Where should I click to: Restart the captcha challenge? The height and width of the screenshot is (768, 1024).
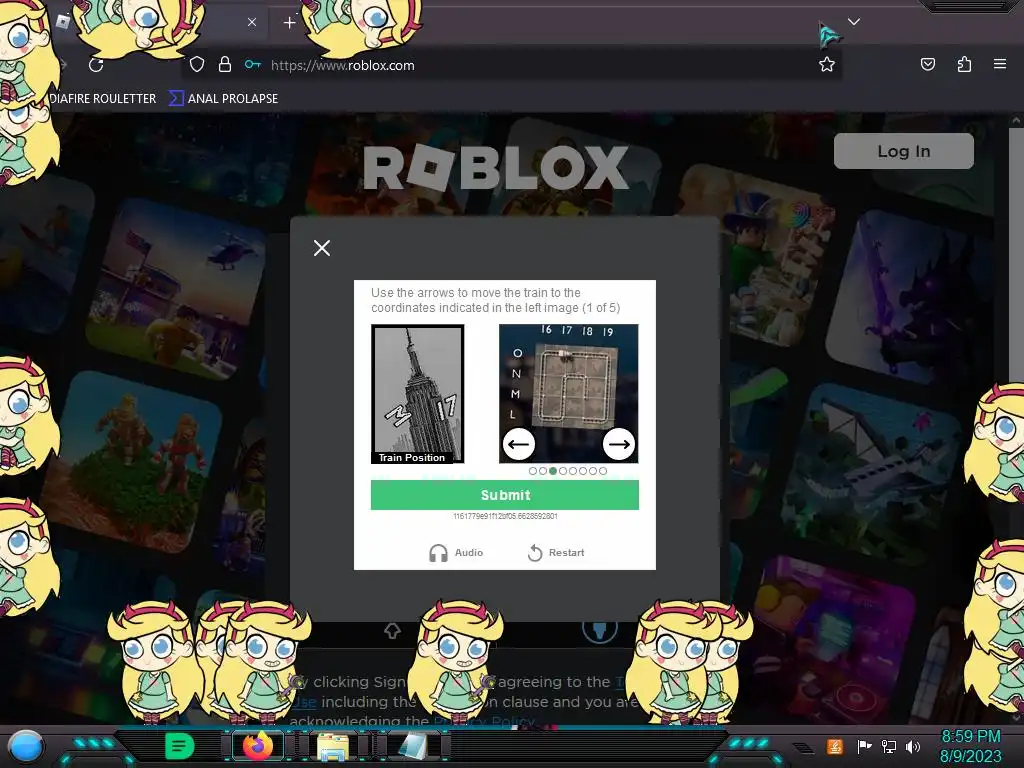(x=556, y=552)
